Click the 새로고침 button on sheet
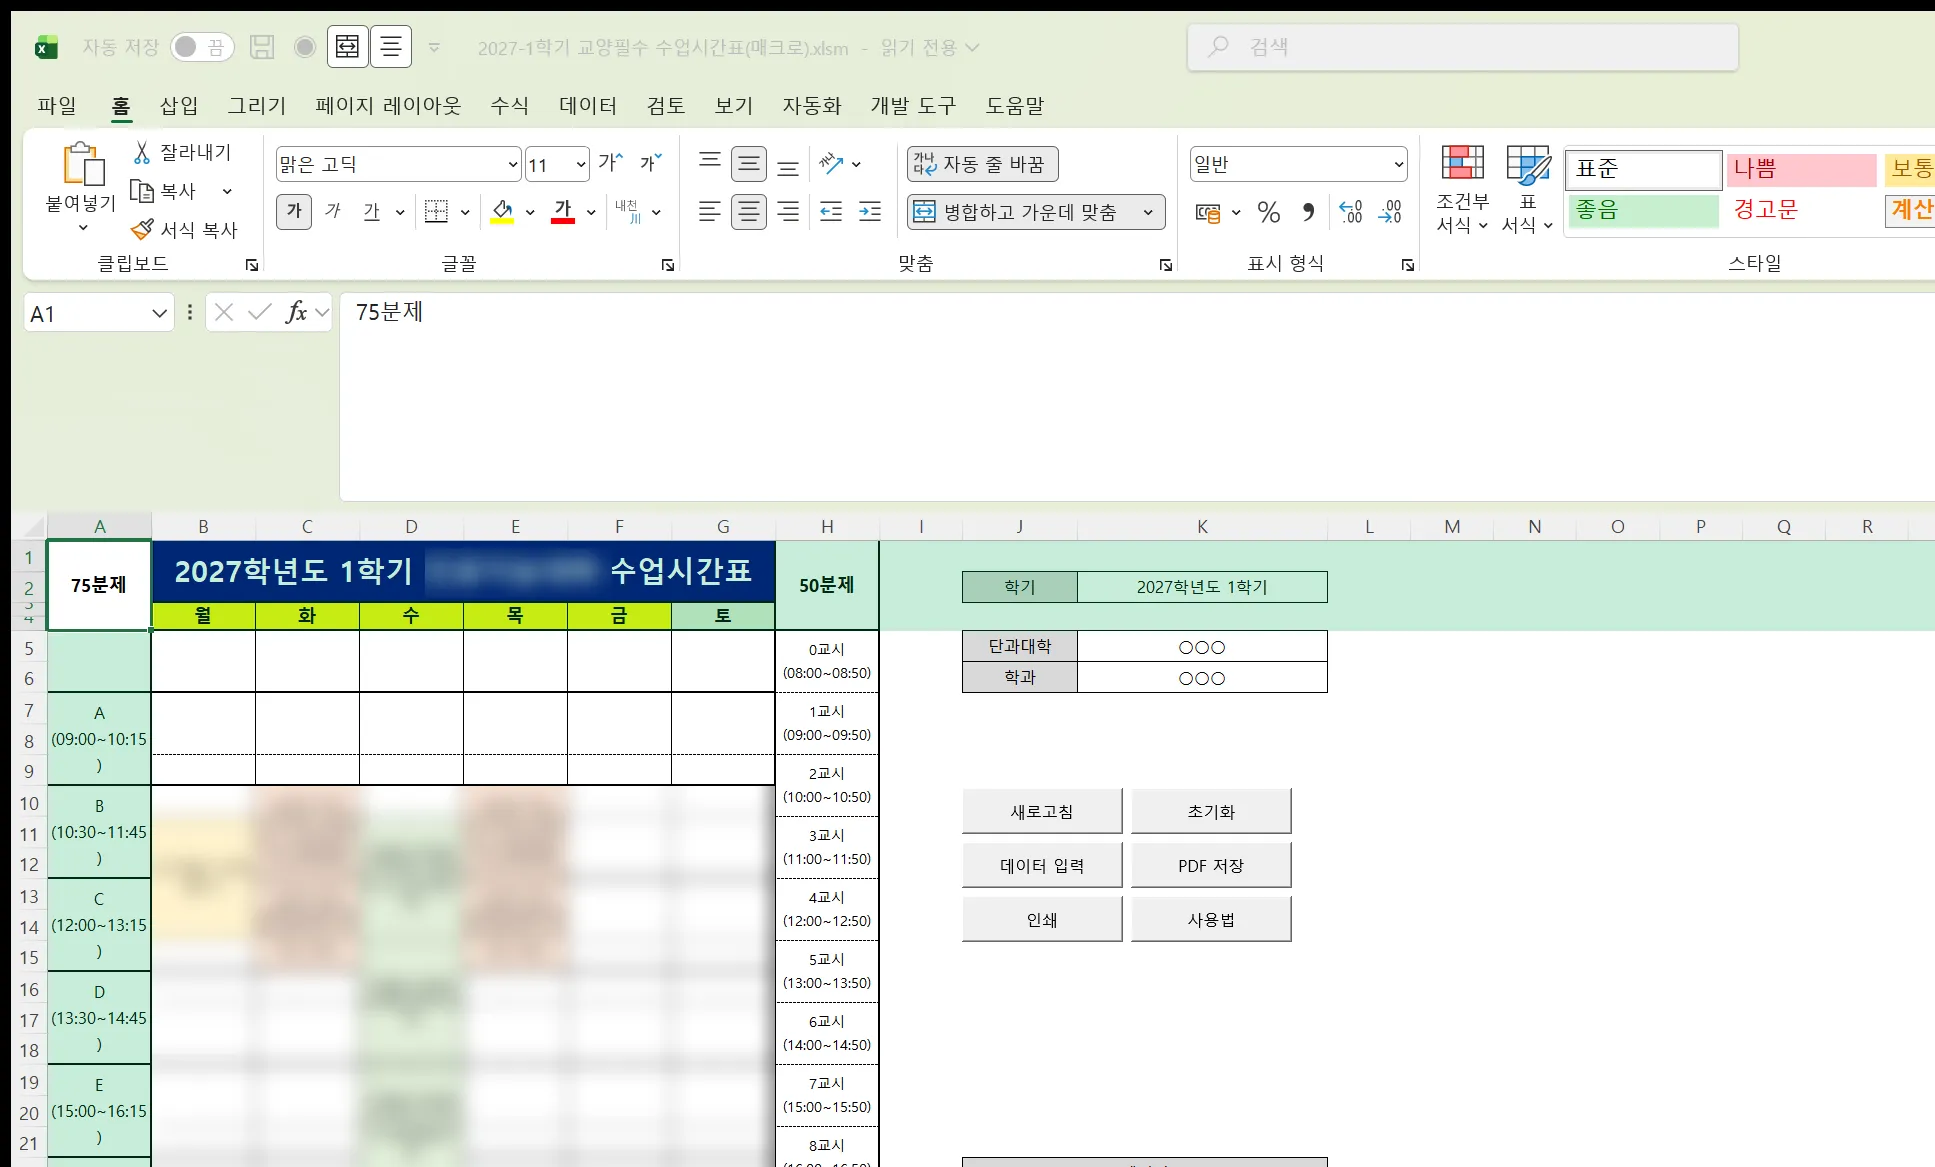Image resolution: width=1935 pixels, height=1167 pixels. 1042,811
